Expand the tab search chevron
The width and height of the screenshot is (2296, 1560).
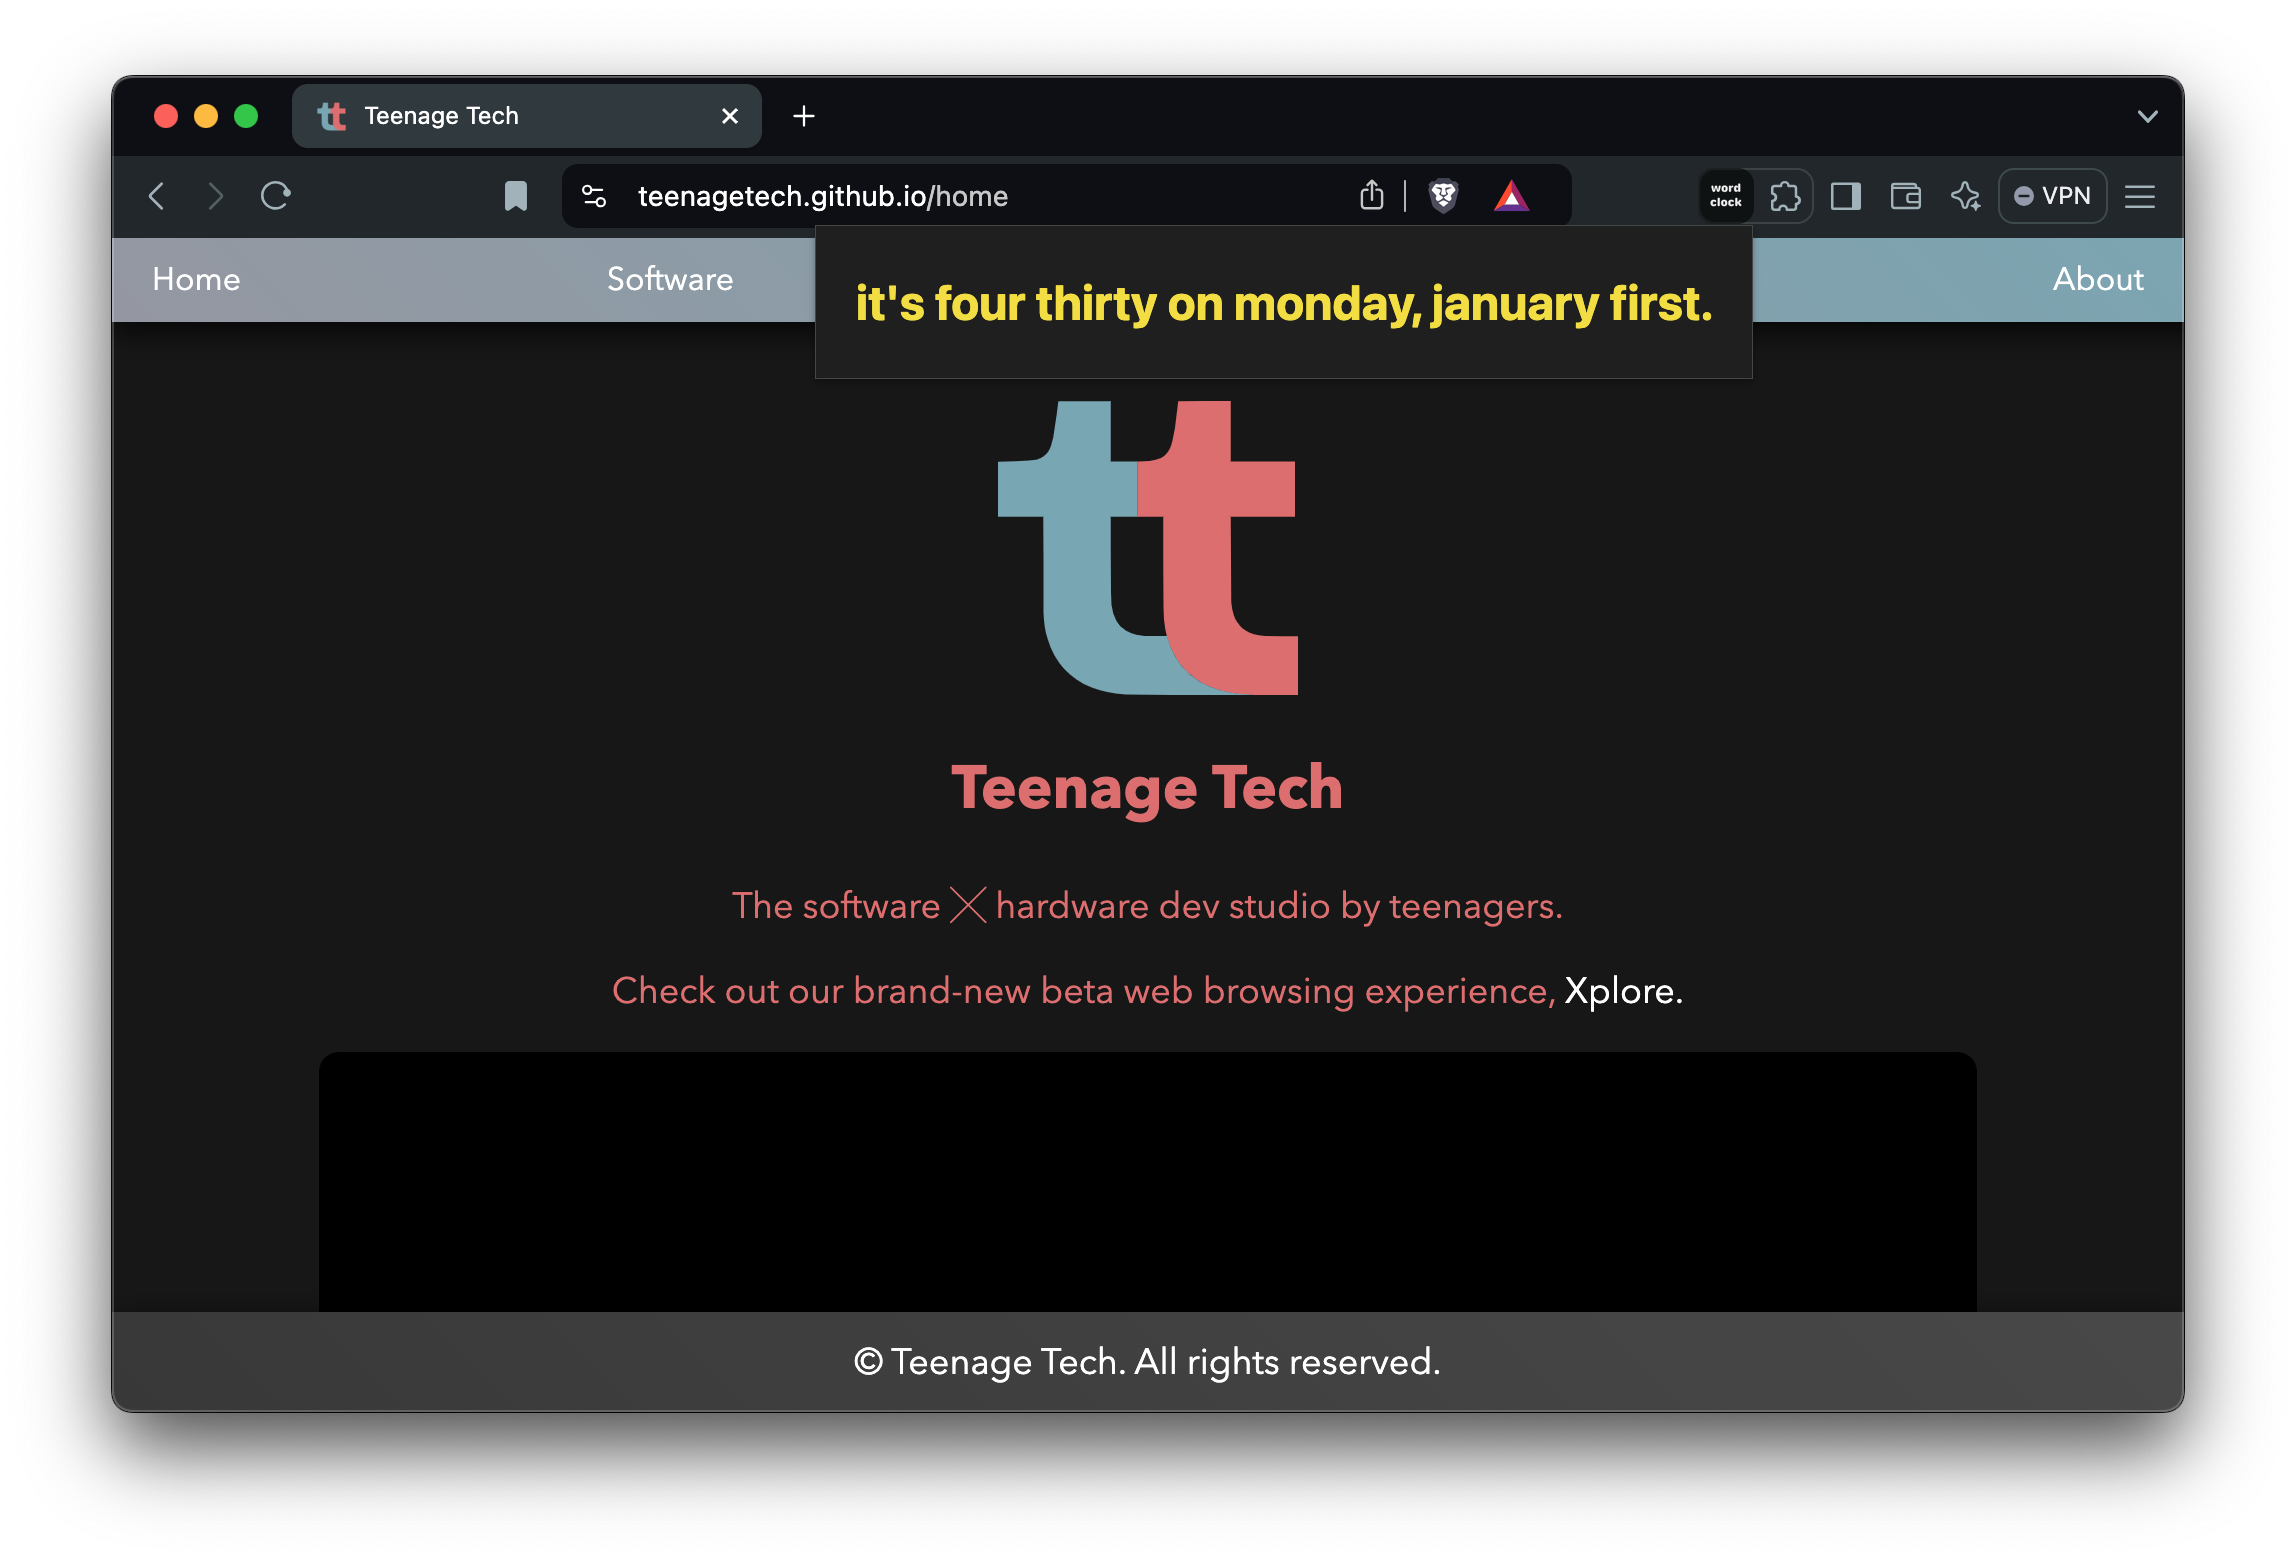(2147, 116)
